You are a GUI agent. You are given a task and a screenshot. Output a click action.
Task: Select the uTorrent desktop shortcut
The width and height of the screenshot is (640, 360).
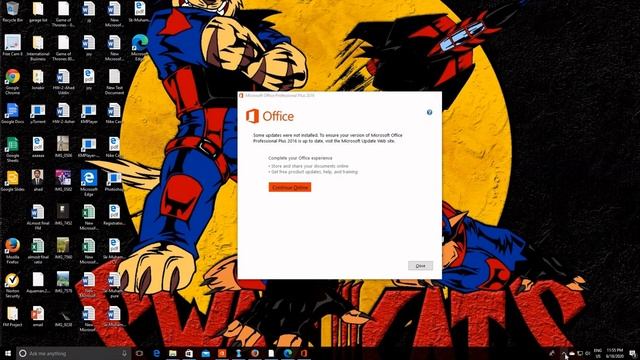(38, 113)
